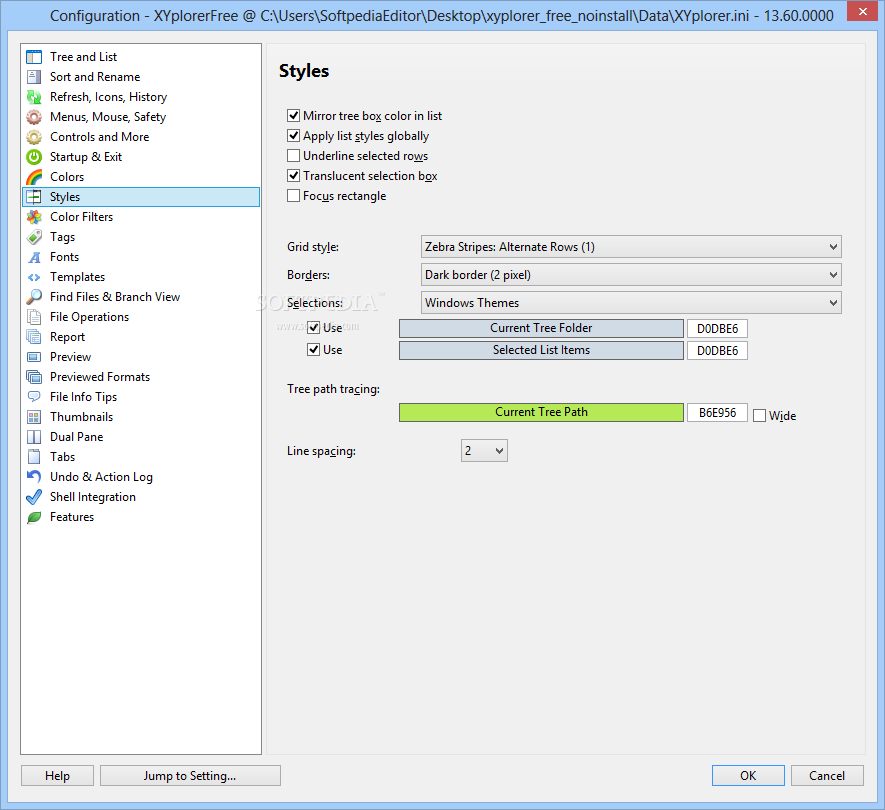The height and width of the screenshot is (810, 885).
Task: Disable Translucent selection box
Action: tap(293, 176)
